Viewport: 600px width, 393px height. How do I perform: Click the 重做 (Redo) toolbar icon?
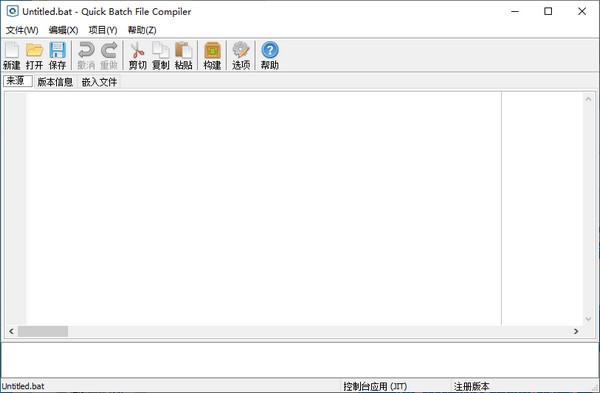click(x=109, y=56)
